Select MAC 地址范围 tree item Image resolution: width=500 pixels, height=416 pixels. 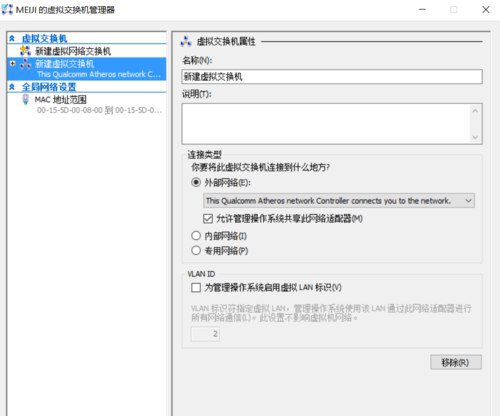tap(61, 100)
